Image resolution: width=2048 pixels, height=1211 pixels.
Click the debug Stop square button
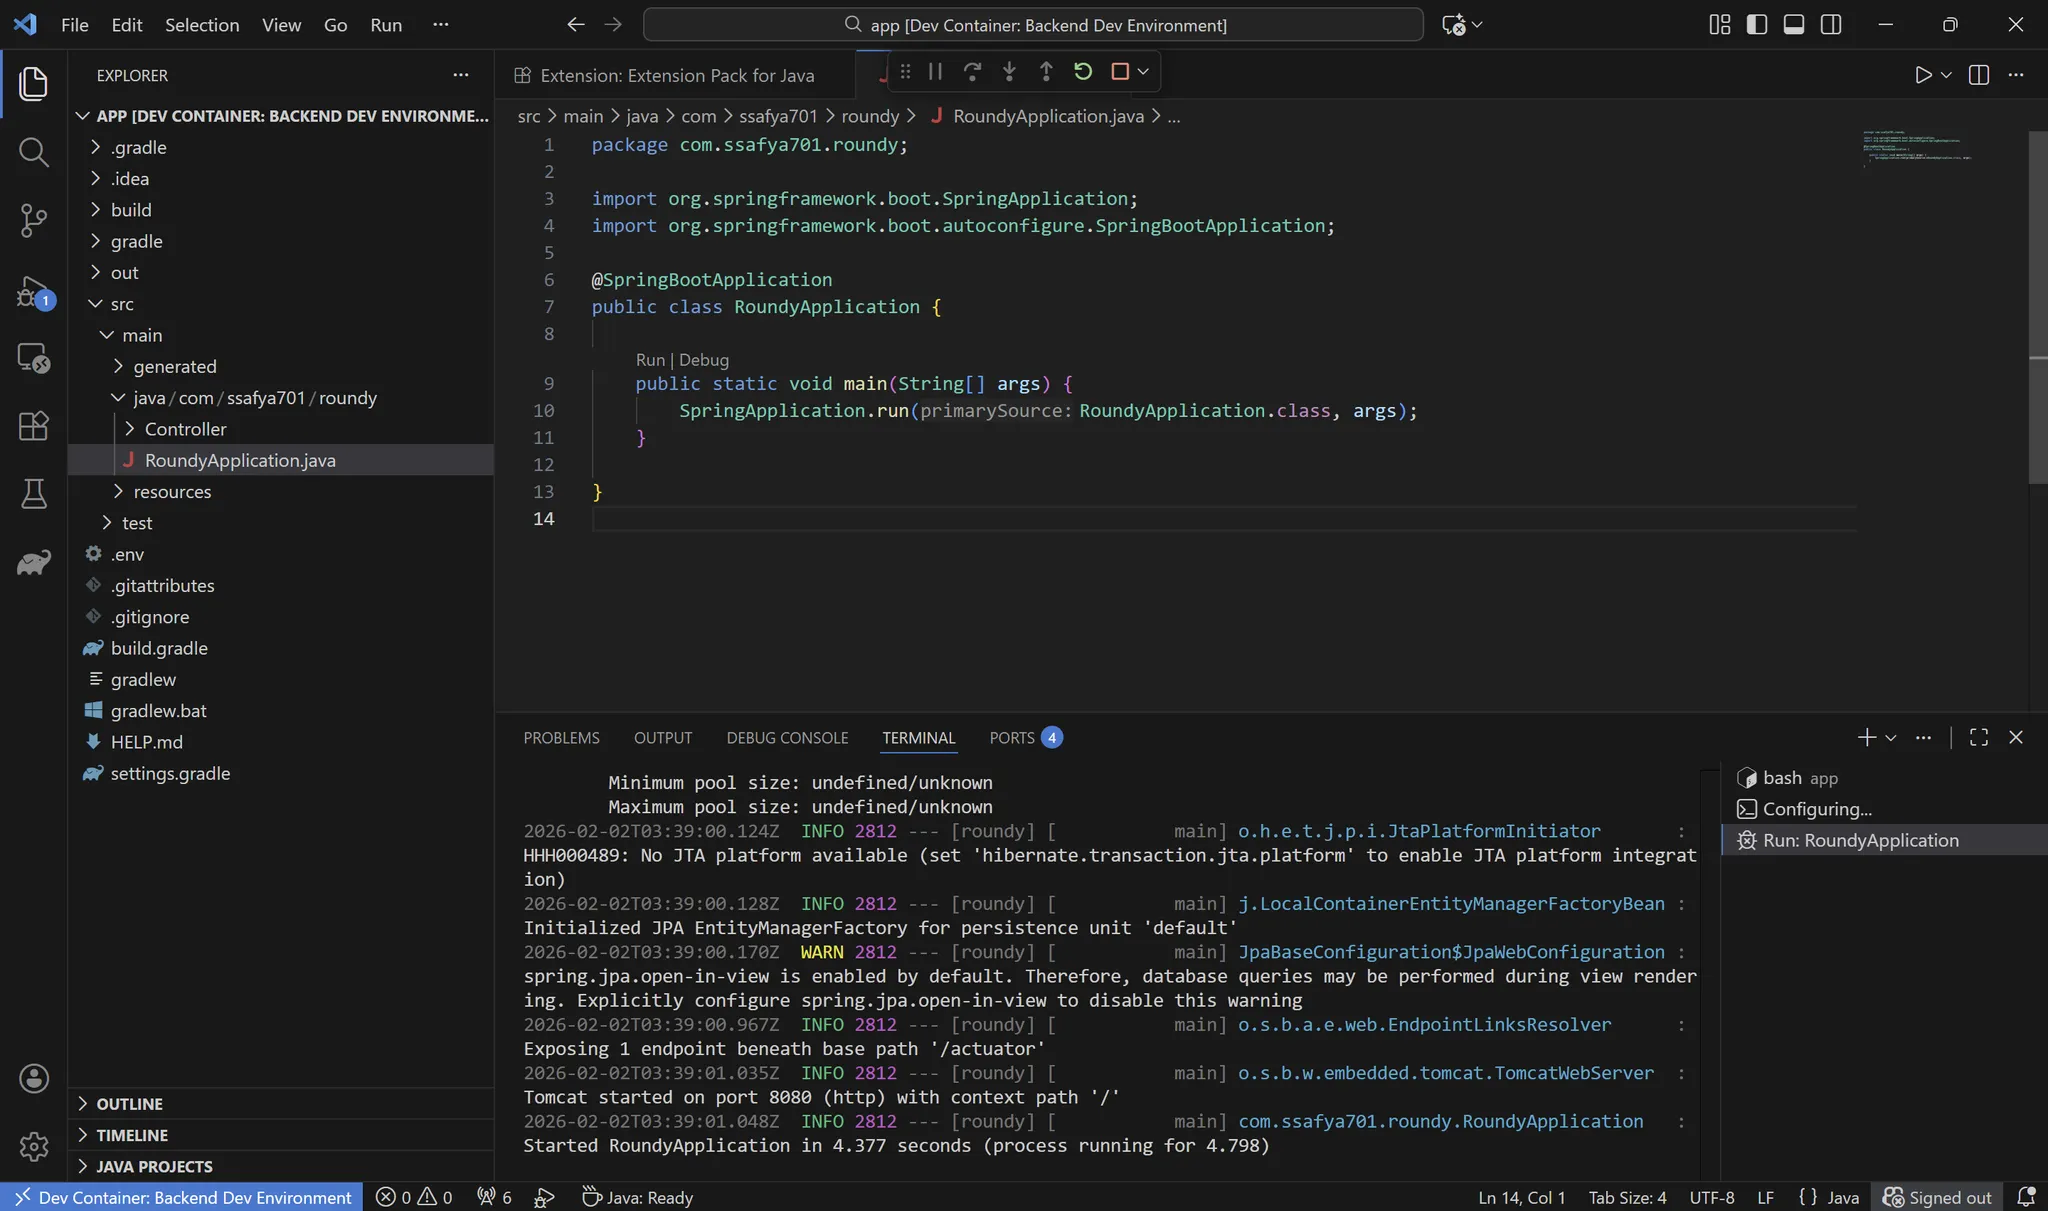coord(1120,71)
